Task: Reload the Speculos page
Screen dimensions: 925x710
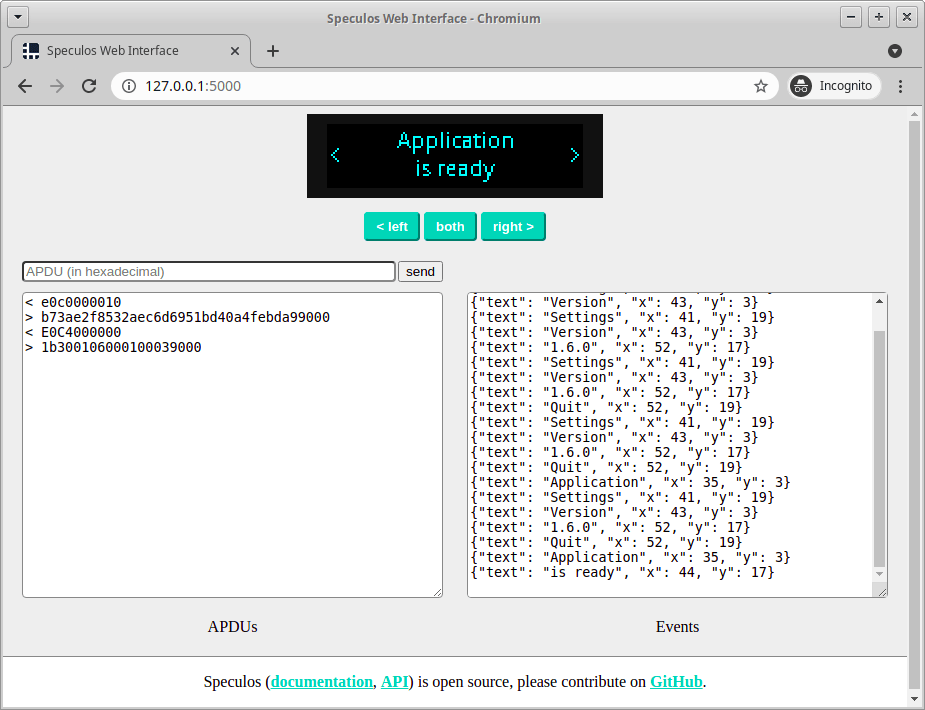Action: point(88,86)
